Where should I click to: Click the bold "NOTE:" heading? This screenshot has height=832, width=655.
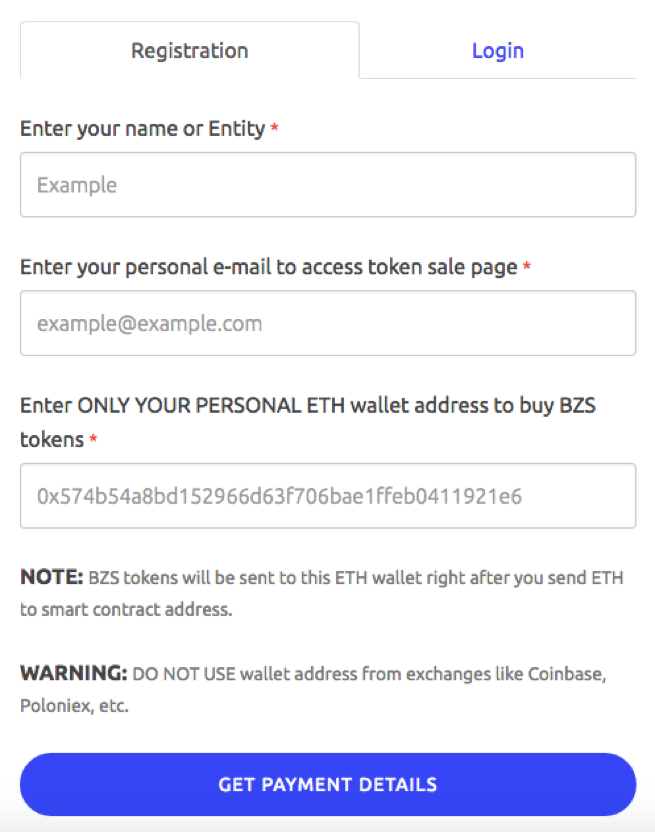(51, 578)
